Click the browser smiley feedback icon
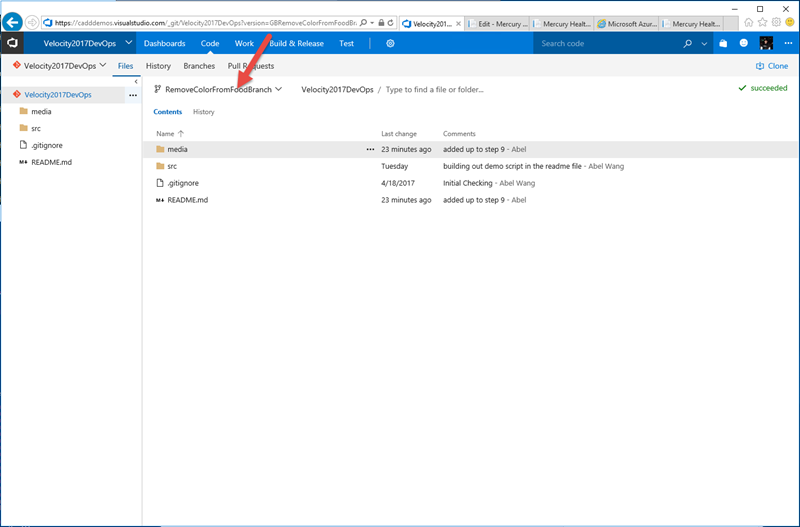The height and width of the screenshot is (527, 800). [x=790, y=22]
